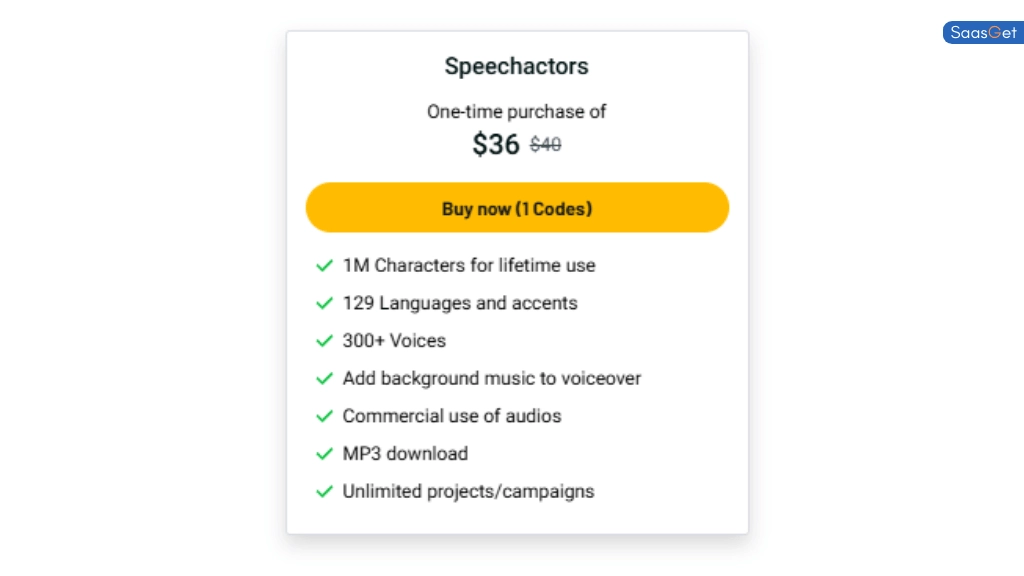Click checkmark next to 129 Languages
The width and height of the screenshot is (1024, 576).
tap(324, 303)
